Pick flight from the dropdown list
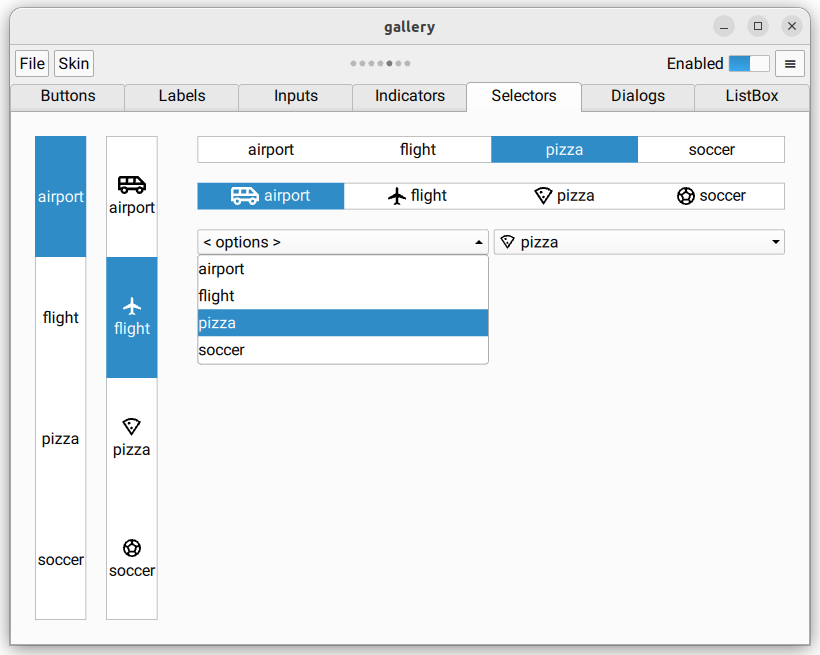 343,296
